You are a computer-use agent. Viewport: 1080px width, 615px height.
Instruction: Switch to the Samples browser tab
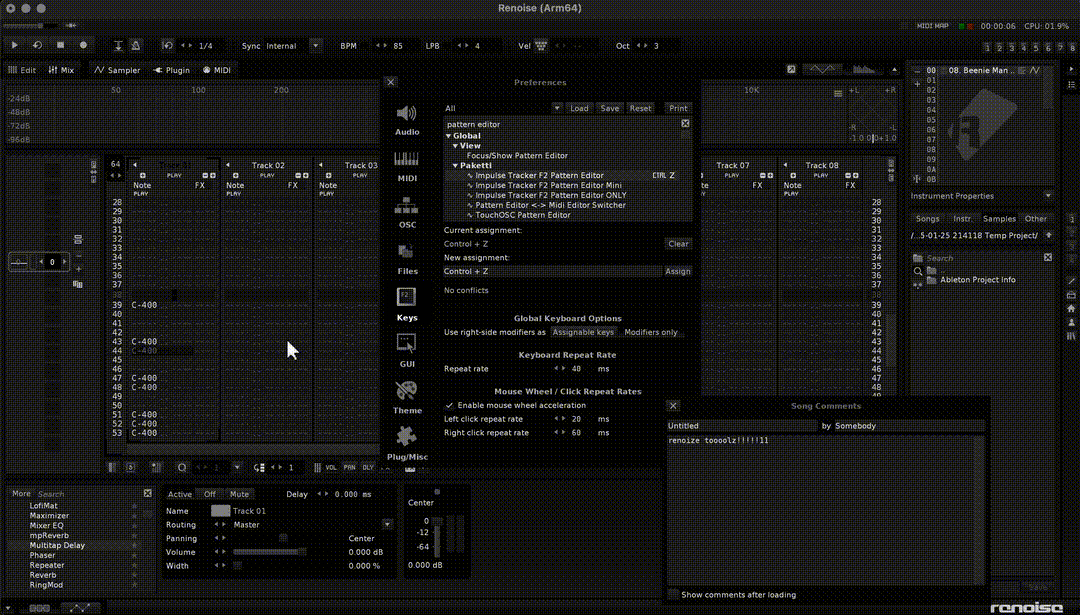tap(998, 219)
